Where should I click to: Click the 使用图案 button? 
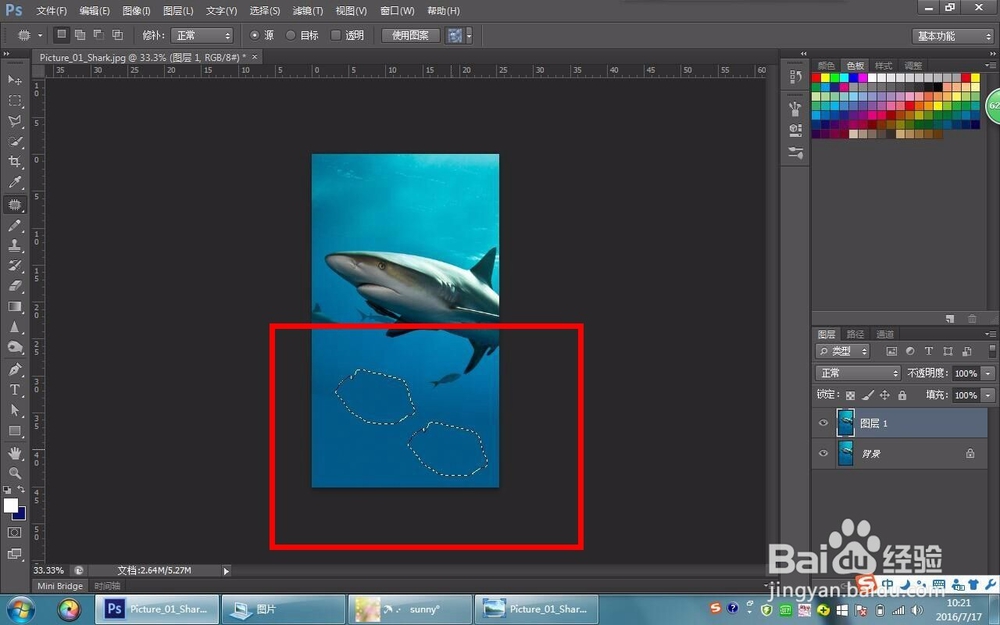click(x=411, y=36)
